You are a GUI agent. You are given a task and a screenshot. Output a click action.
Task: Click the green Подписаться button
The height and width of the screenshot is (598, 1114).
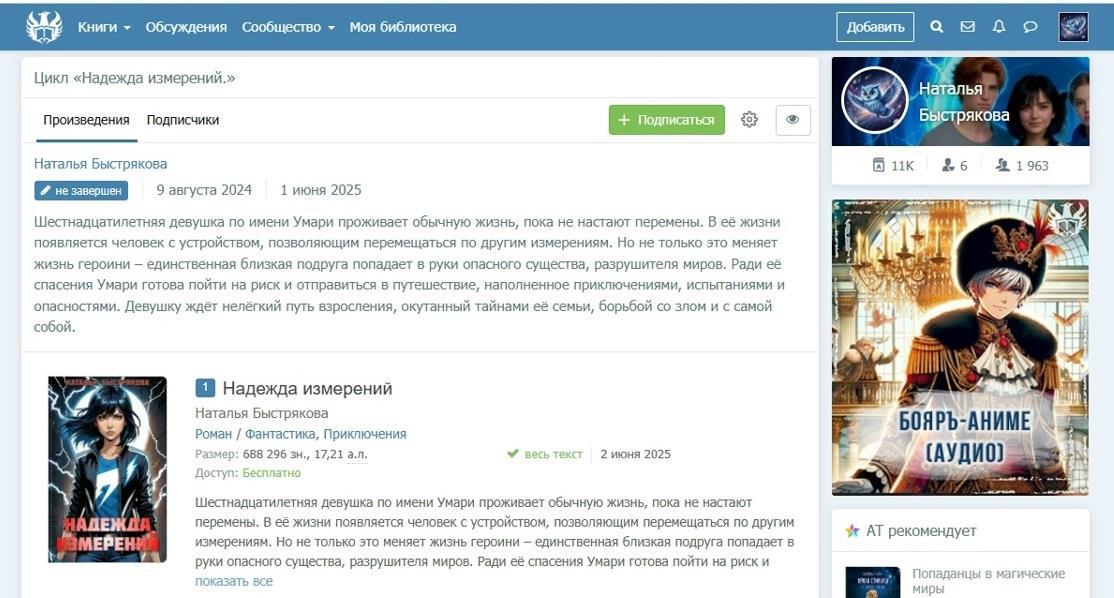(666, 119)
